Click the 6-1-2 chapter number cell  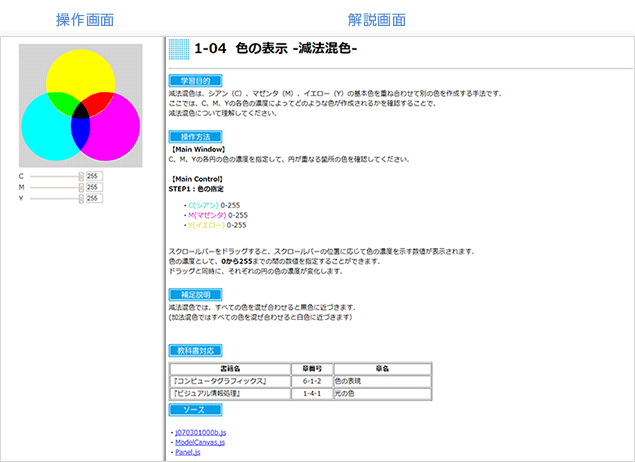(x=312, y=381)
